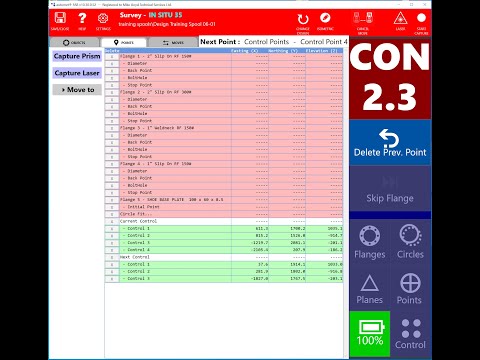Select the Initial Point row under Flange 5
Image resolution: width=480 pixels, height=360 pixels.
[224, 207]
